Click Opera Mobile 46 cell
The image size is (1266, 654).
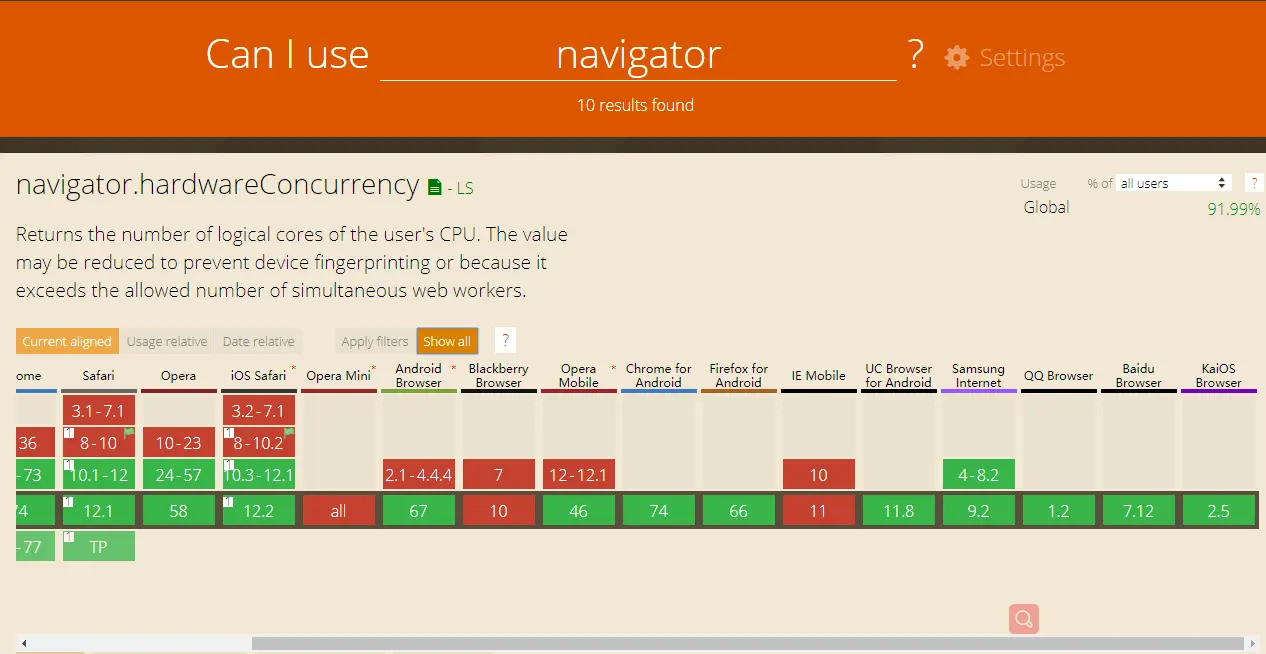(579, 511)
